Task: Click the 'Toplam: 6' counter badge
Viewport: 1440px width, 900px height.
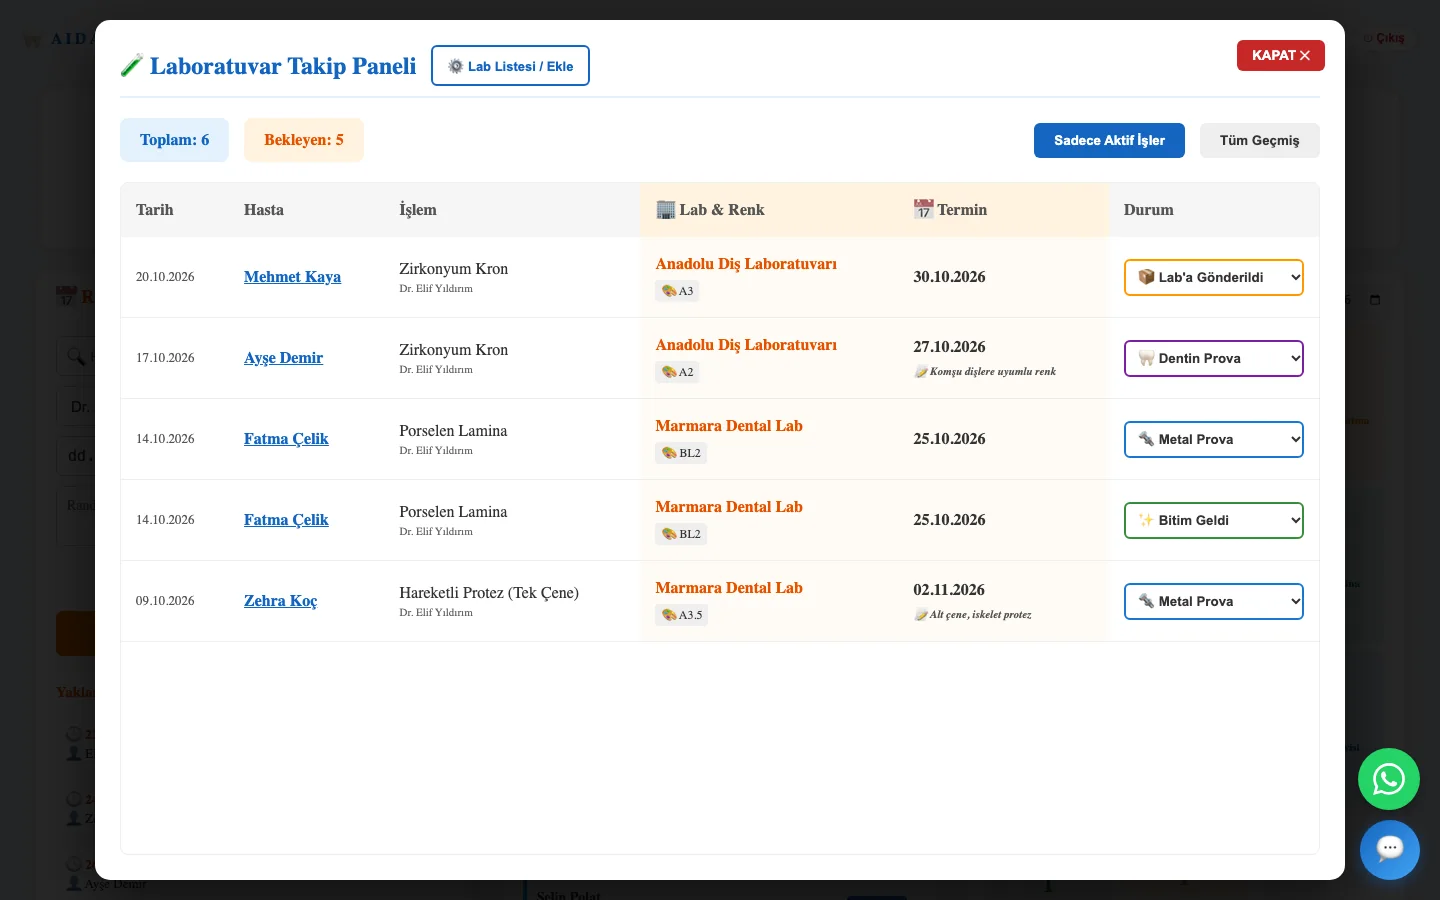Action: [174, 140]
